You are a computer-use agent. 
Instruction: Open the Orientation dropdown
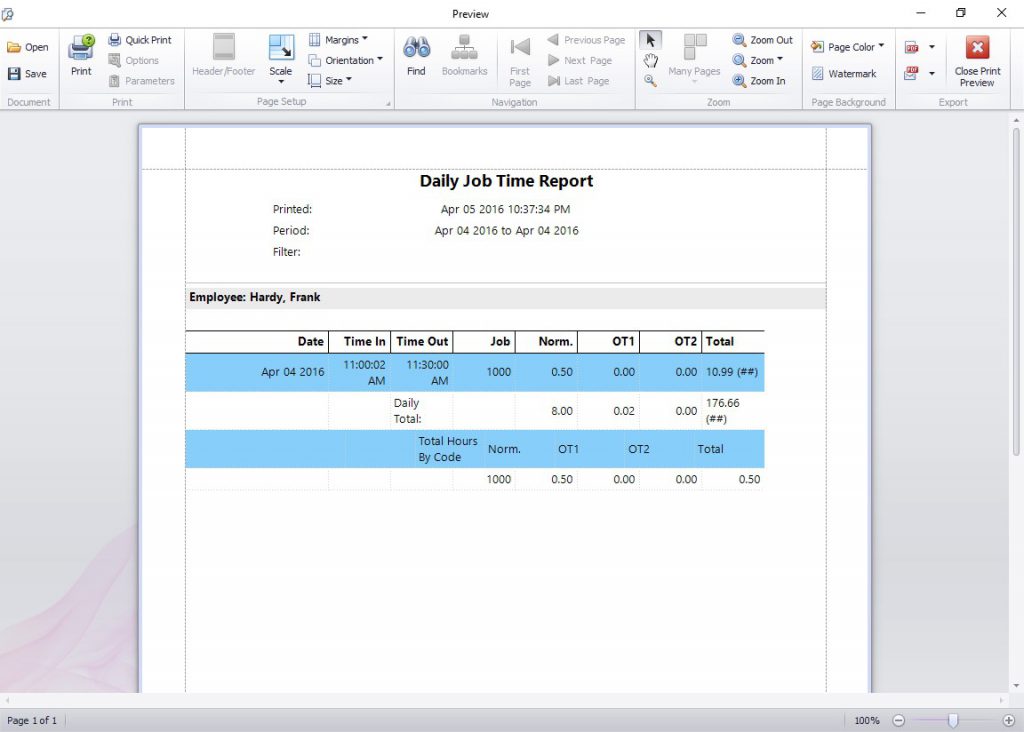tap(348, 60)
